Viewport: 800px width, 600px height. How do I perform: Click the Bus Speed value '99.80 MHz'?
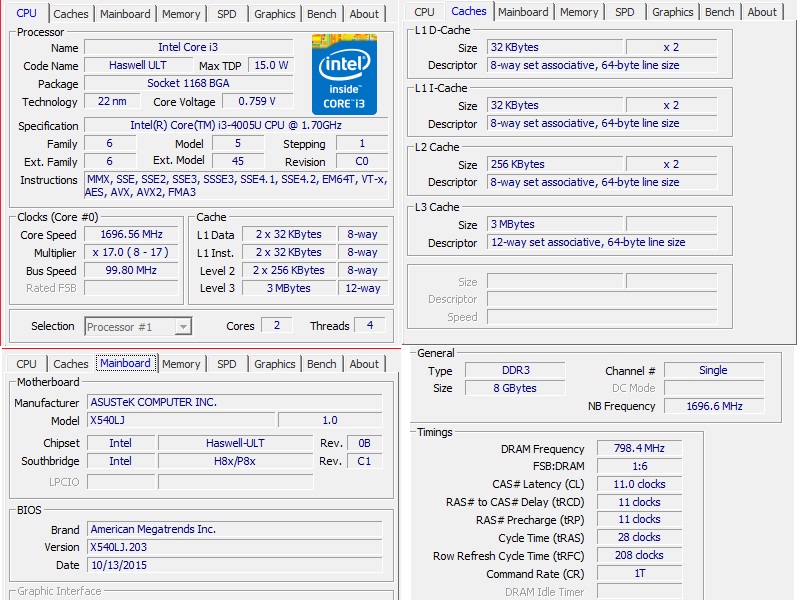[131, 270]
